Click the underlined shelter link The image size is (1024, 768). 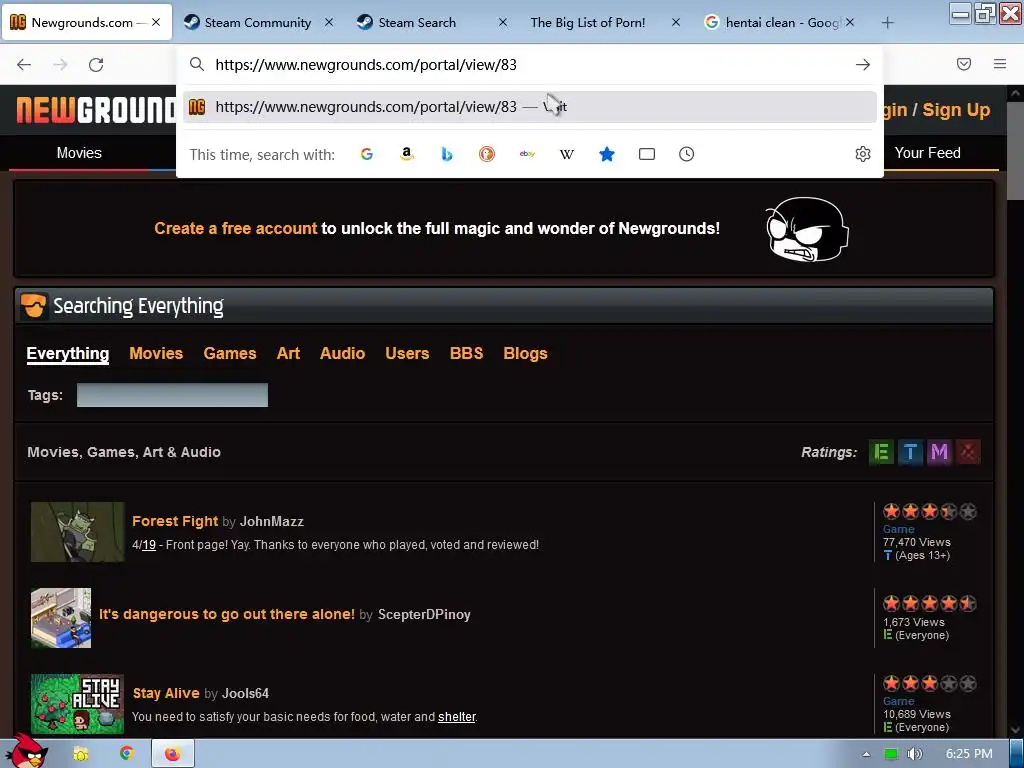coord(456,717)
